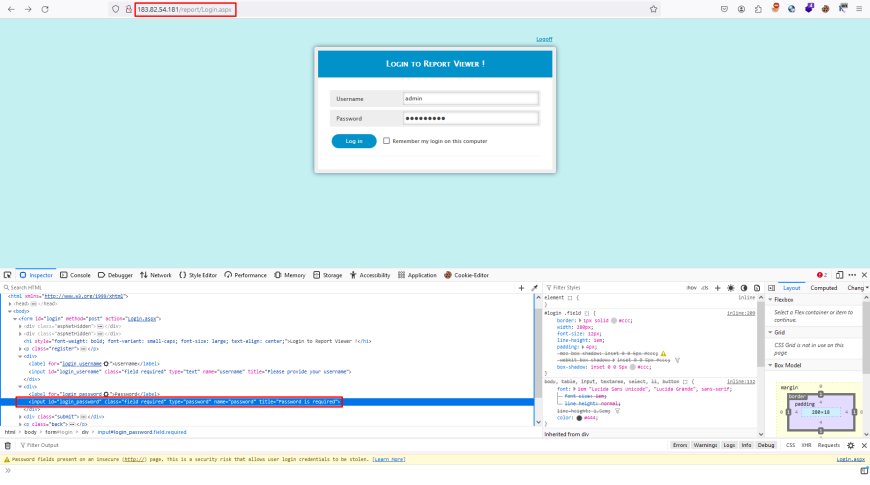Collapse the Box Model section
The image size is (870, 485).
(770, 365)
